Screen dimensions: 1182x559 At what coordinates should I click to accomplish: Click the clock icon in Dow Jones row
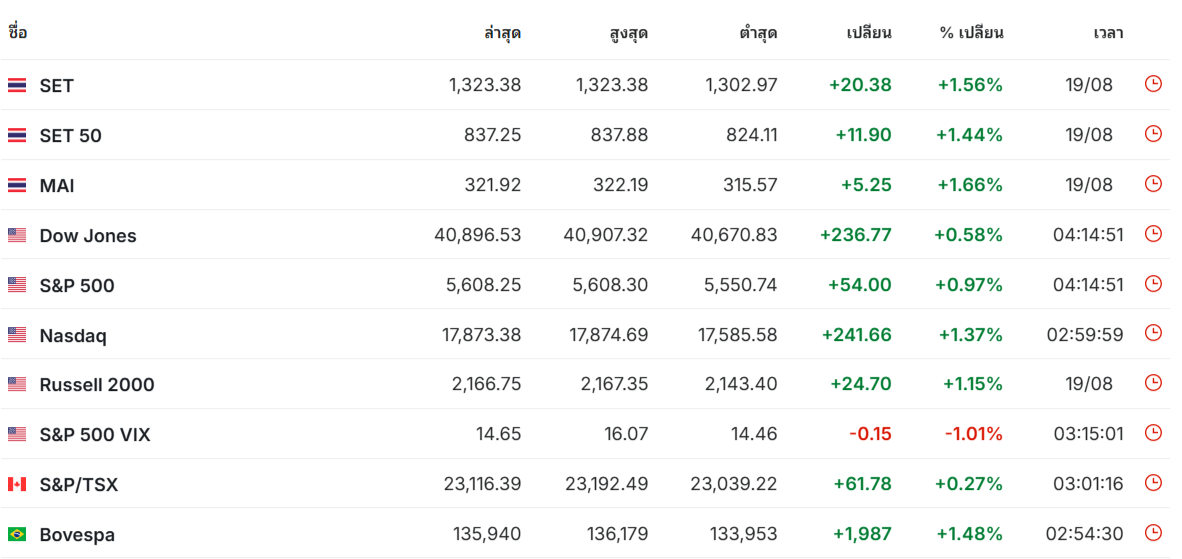(1153, 234)
